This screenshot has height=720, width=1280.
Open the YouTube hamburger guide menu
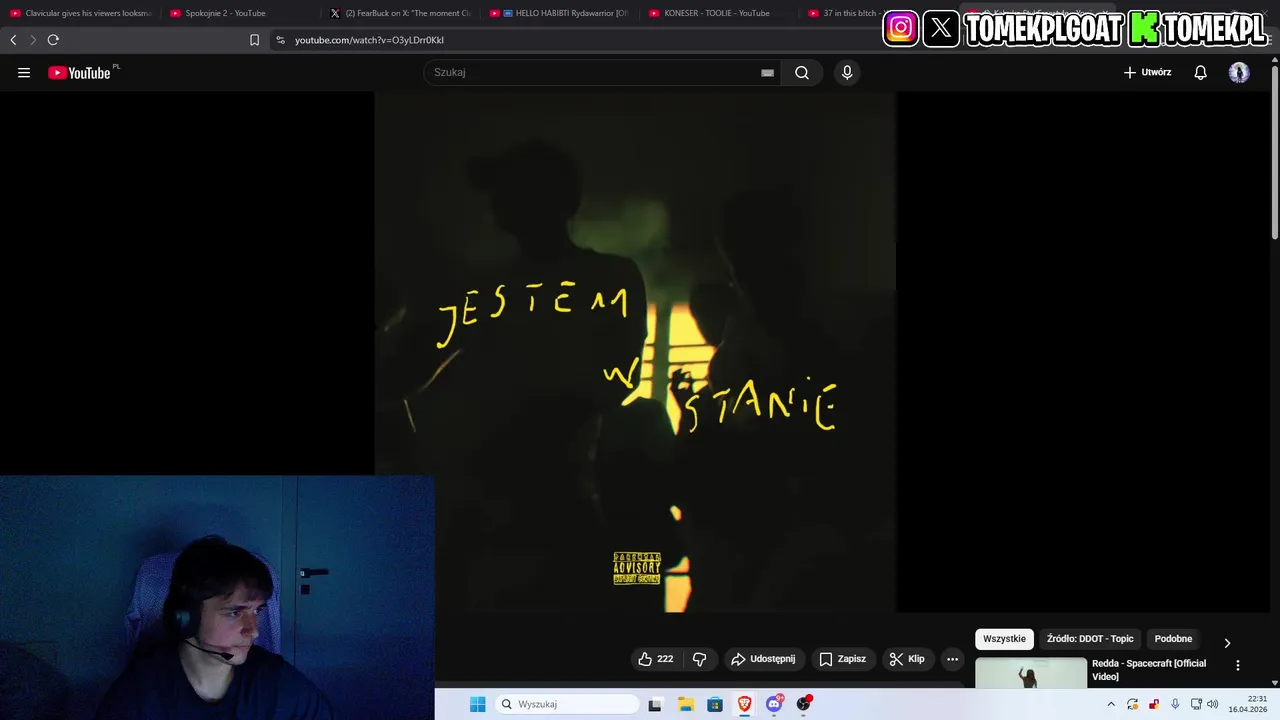tap(24, 72)
